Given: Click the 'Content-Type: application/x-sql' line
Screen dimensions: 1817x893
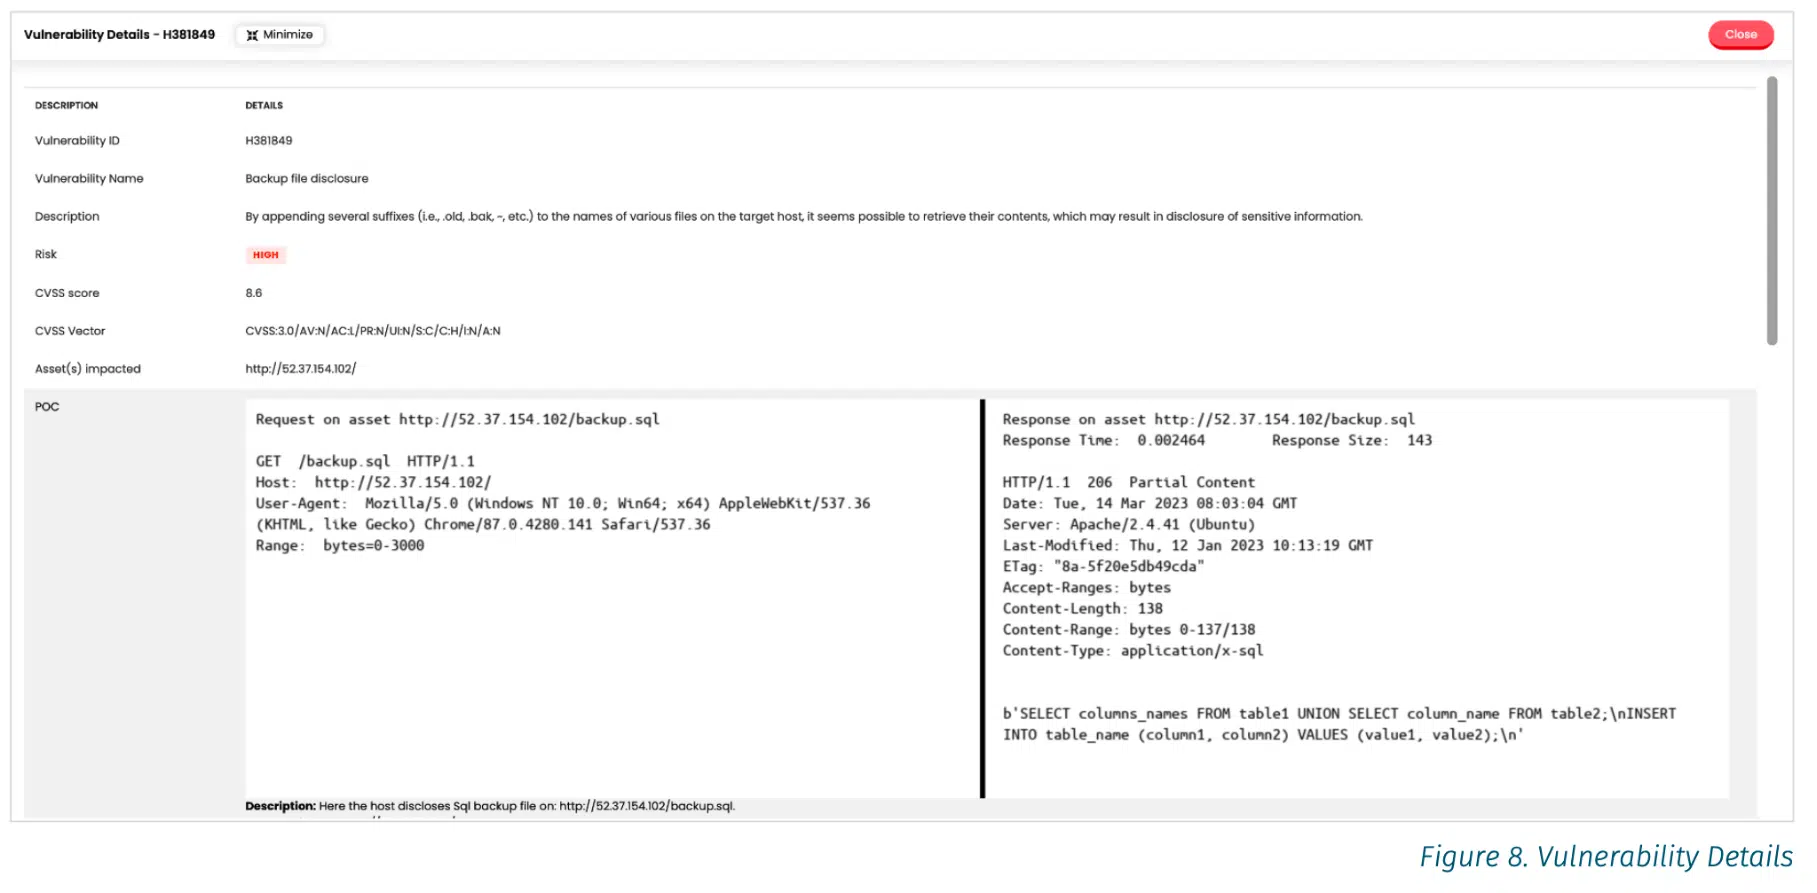Looking at the screenshot, I should pos(1133,651).
